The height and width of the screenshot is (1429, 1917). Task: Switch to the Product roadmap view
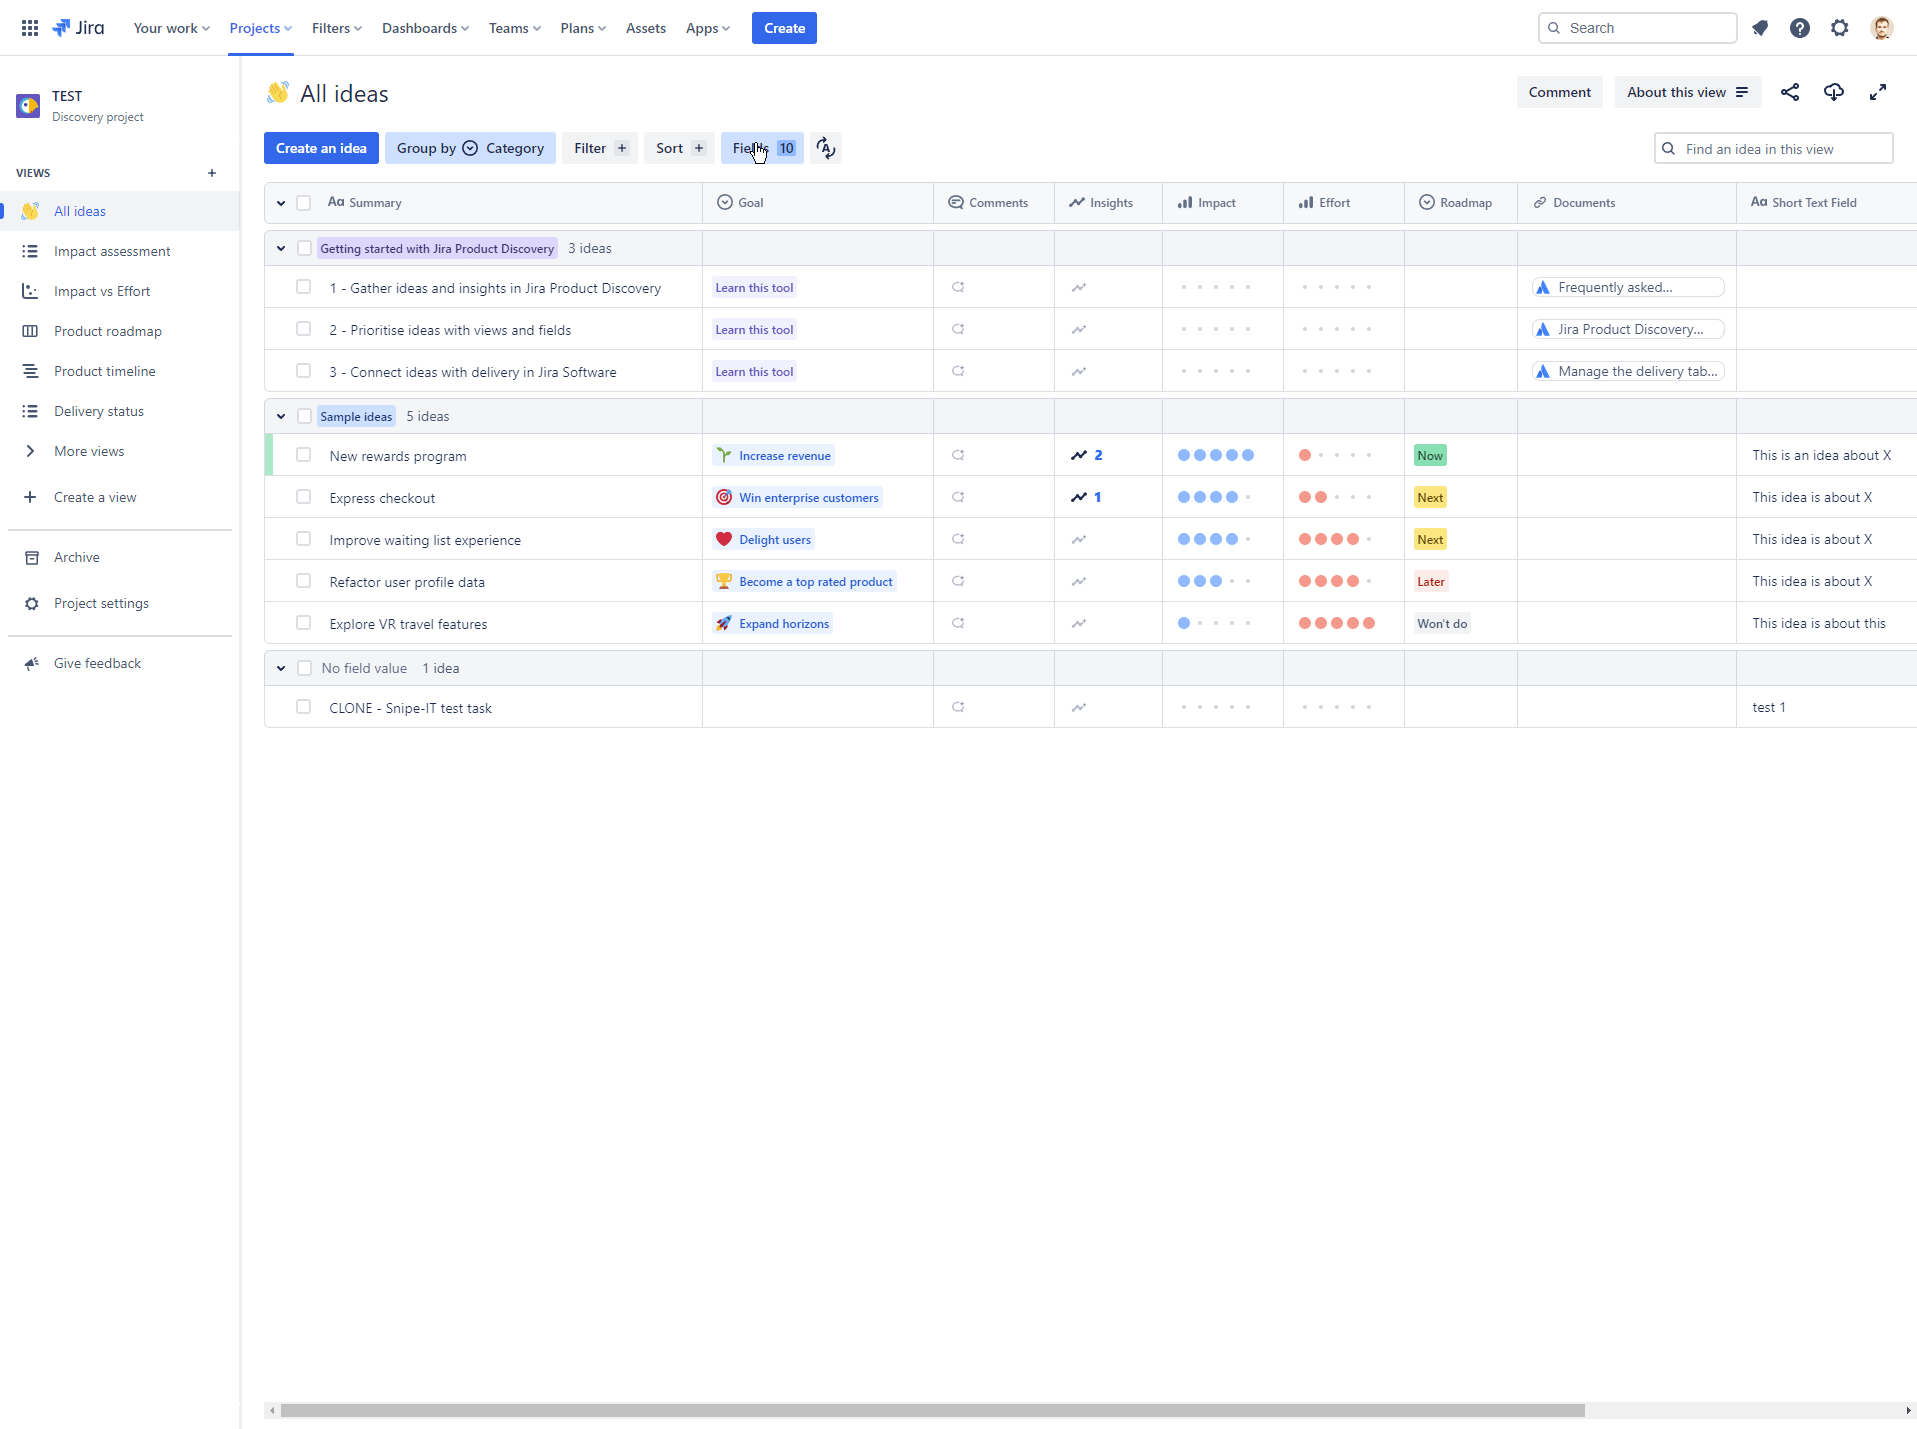(108, 331)
